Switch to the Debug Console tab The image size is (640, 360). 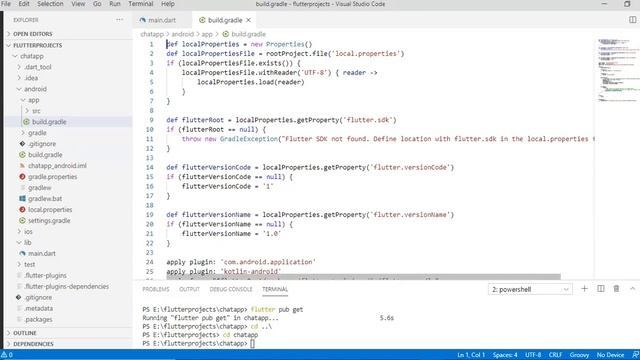click(231, 289)
